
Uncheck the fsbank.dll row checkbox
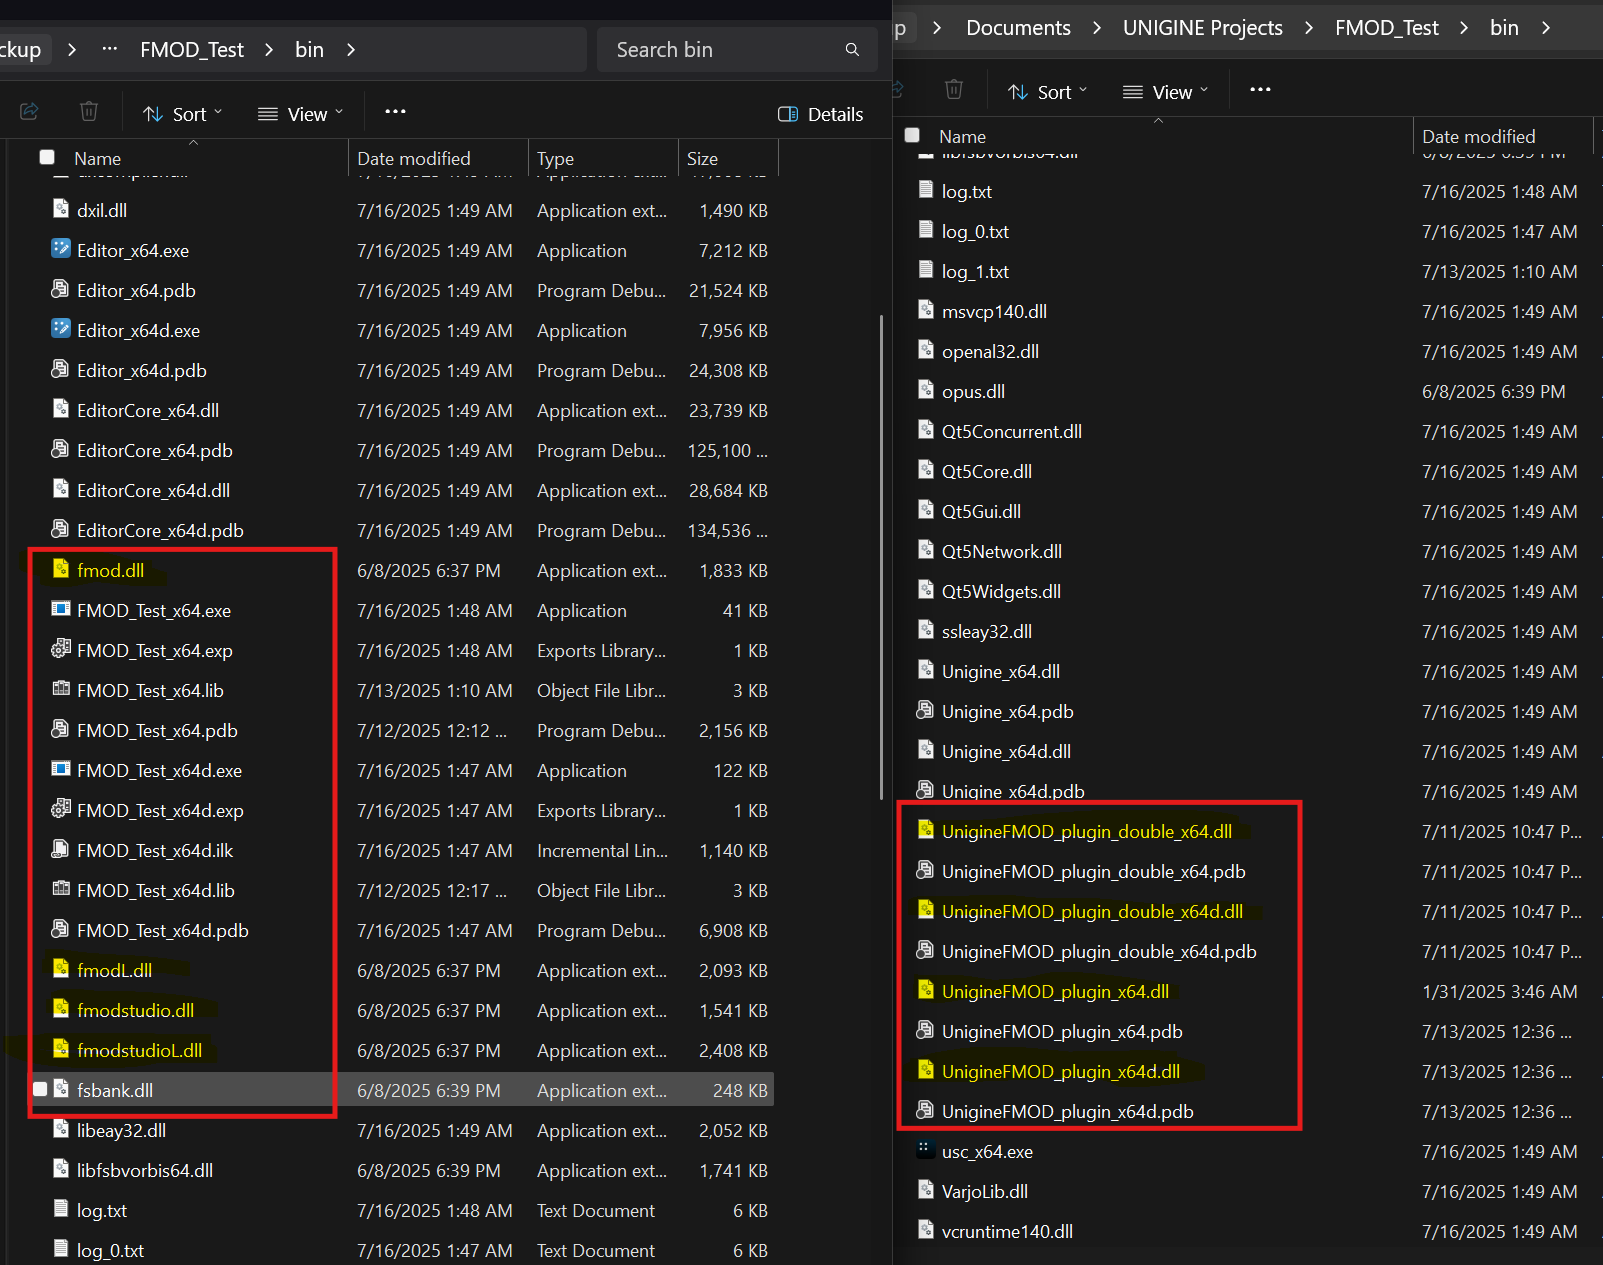tap(40, 1089)
